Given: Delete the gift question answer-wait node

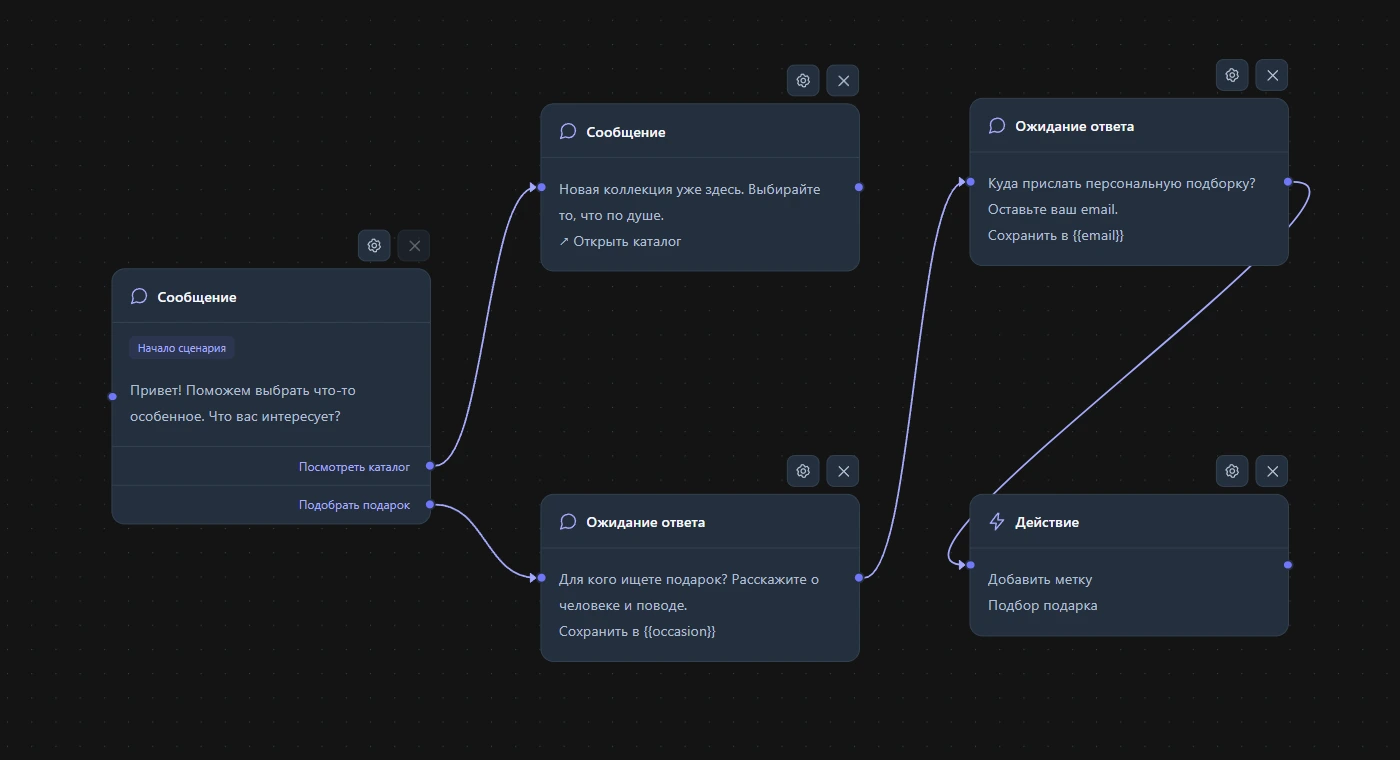Looking at the screenshot, I should coord(843,471).
